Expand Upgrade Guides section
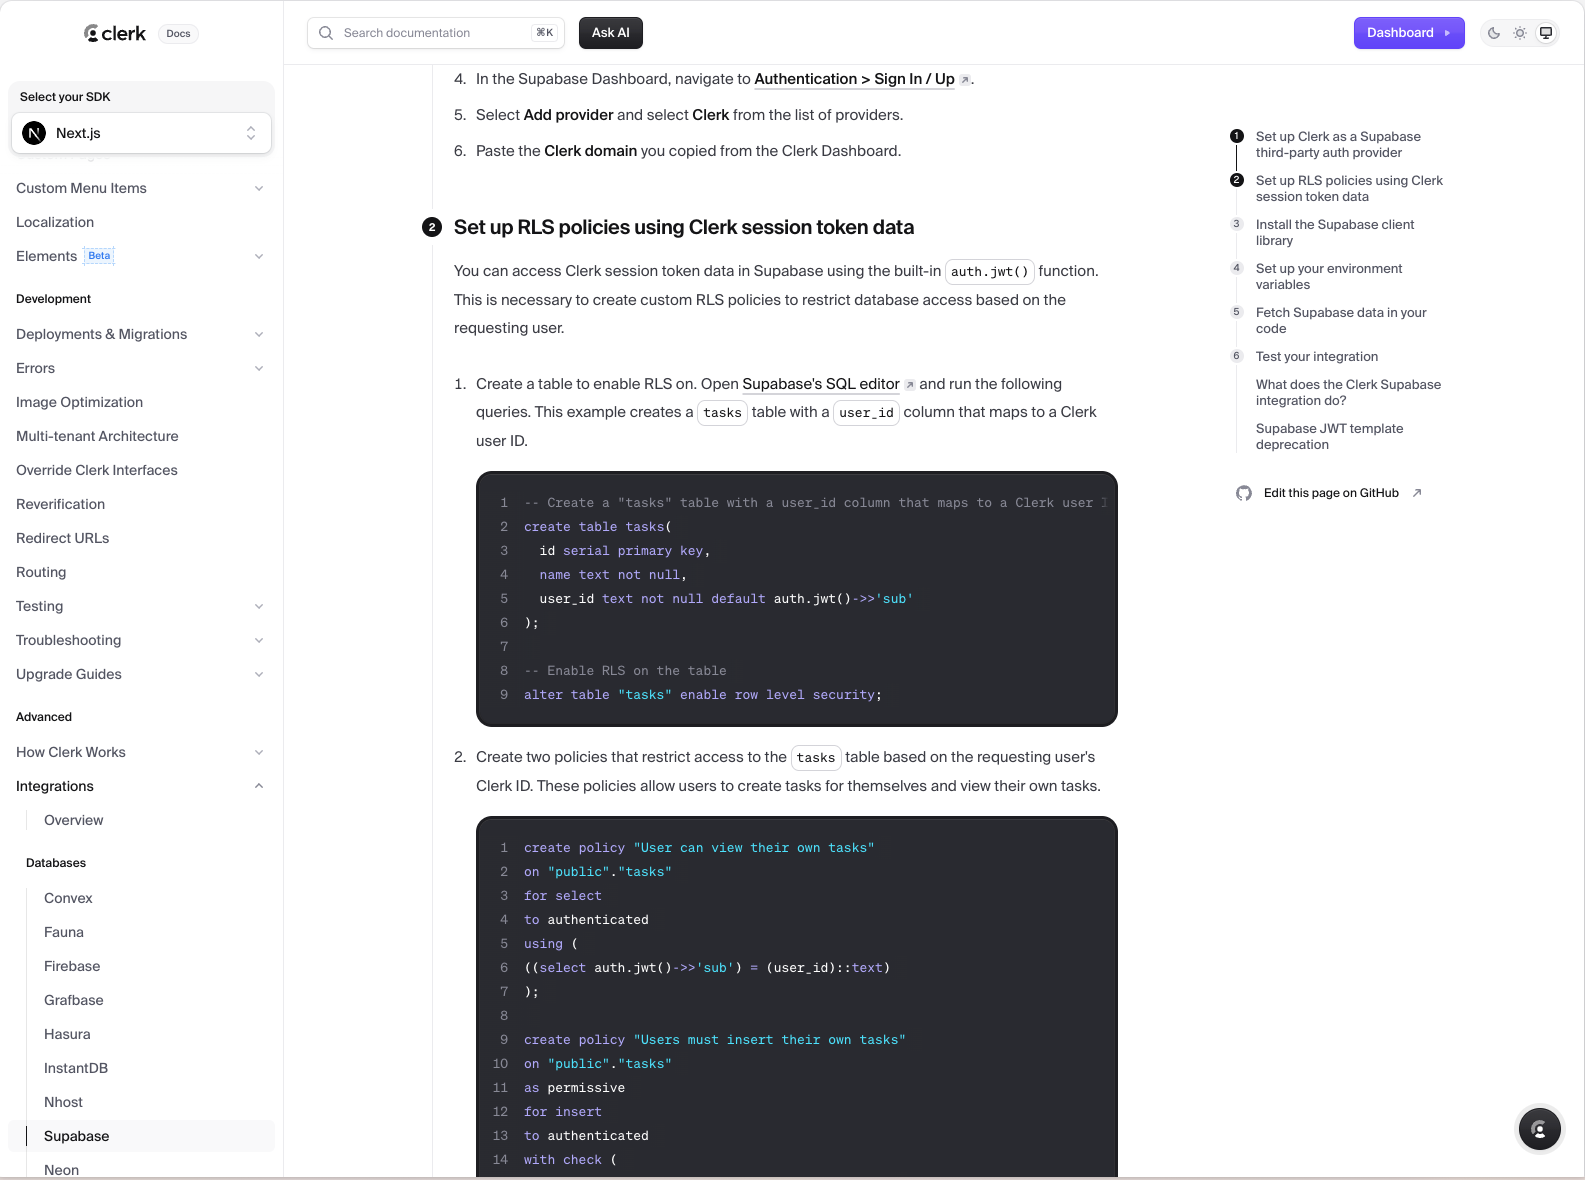 (x=259, y=674)
